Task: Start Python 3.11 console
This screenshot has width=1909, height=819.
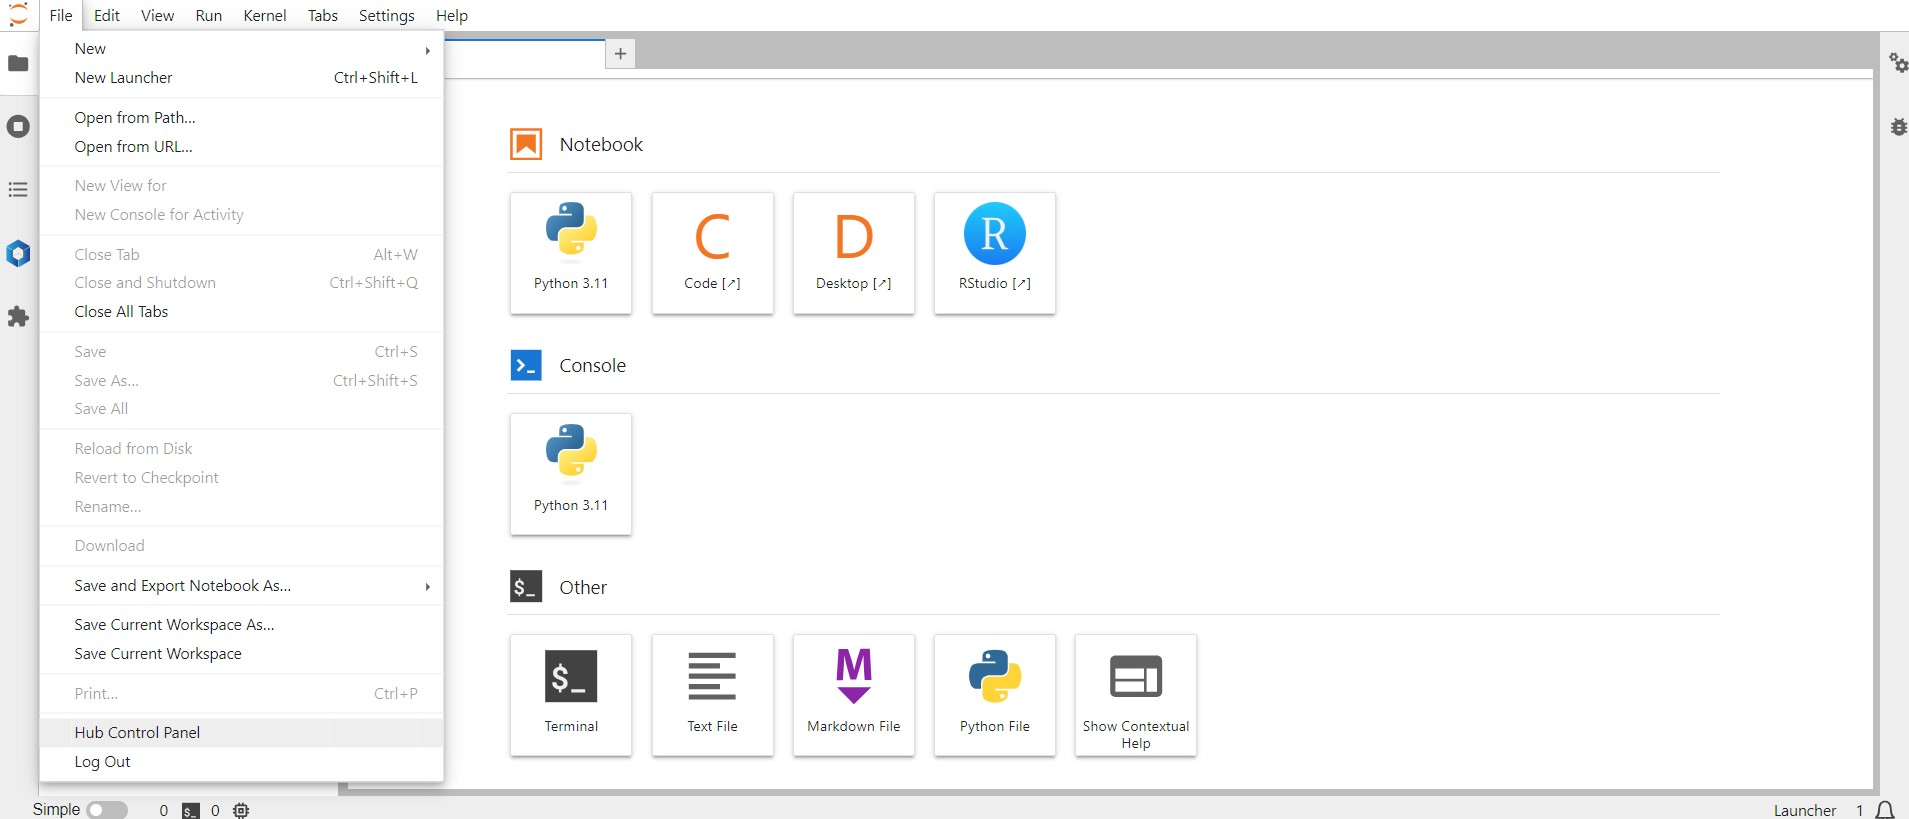Action: 571,474
